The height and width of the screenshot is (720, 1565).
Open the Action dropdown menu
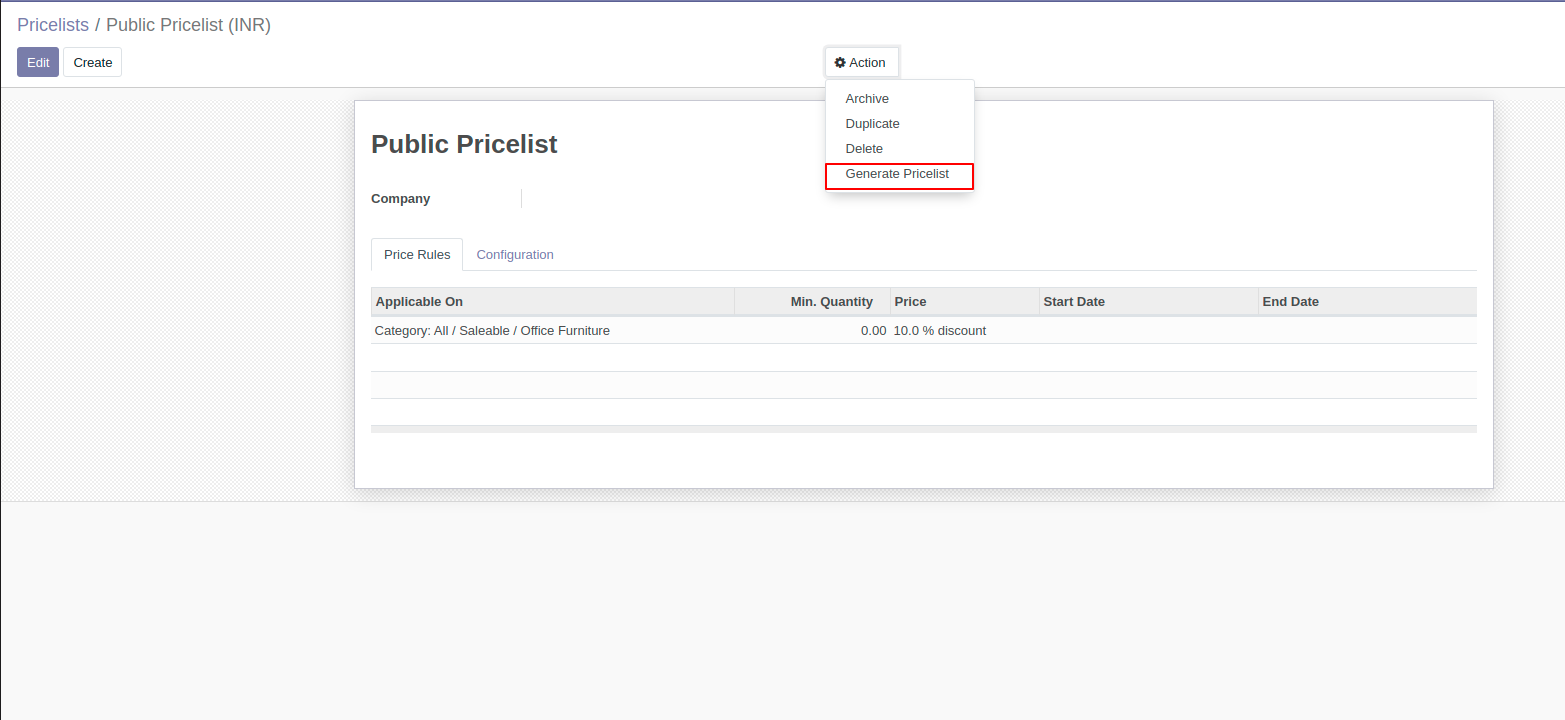(861, 62)
